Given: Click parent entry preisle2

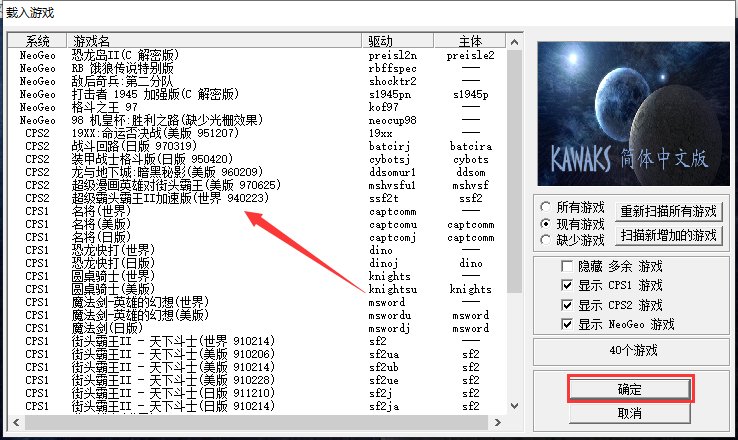Looking at the screenshot, I should click(470, 55).
